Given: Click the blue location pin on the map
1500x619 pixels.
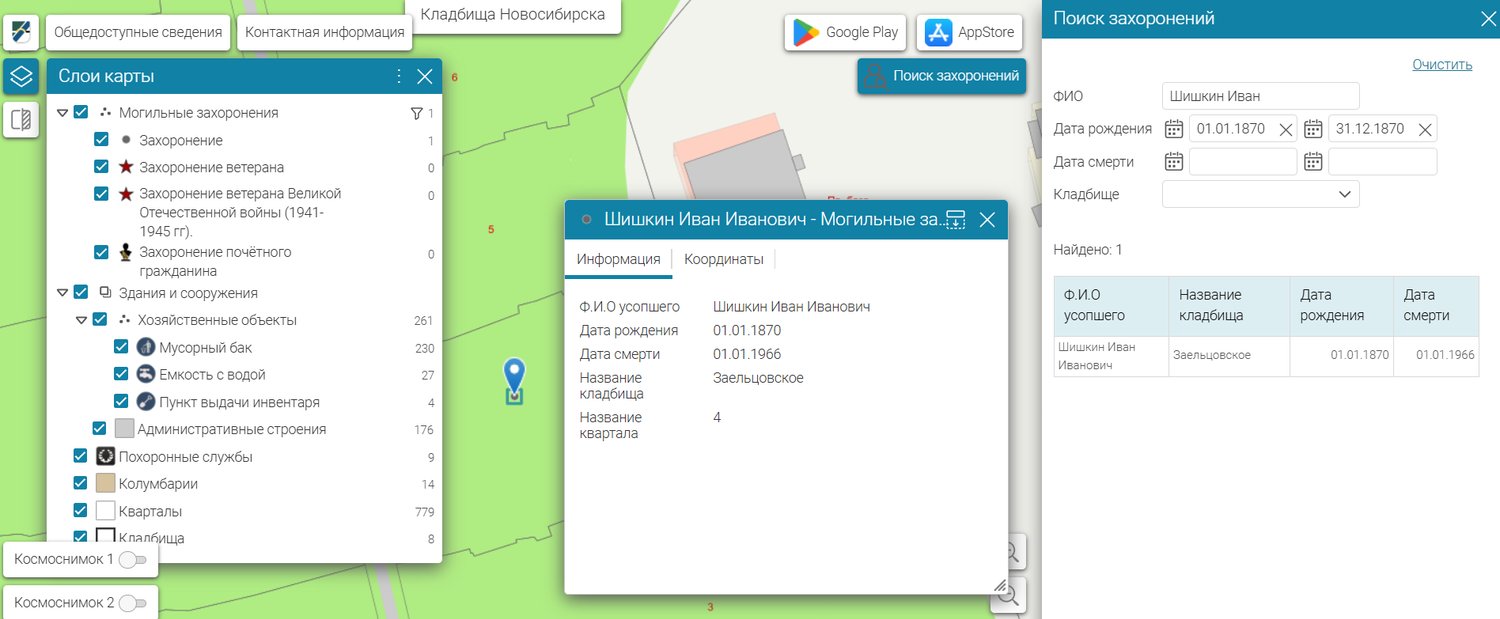Looking at the screenshot, I should 514,376.
